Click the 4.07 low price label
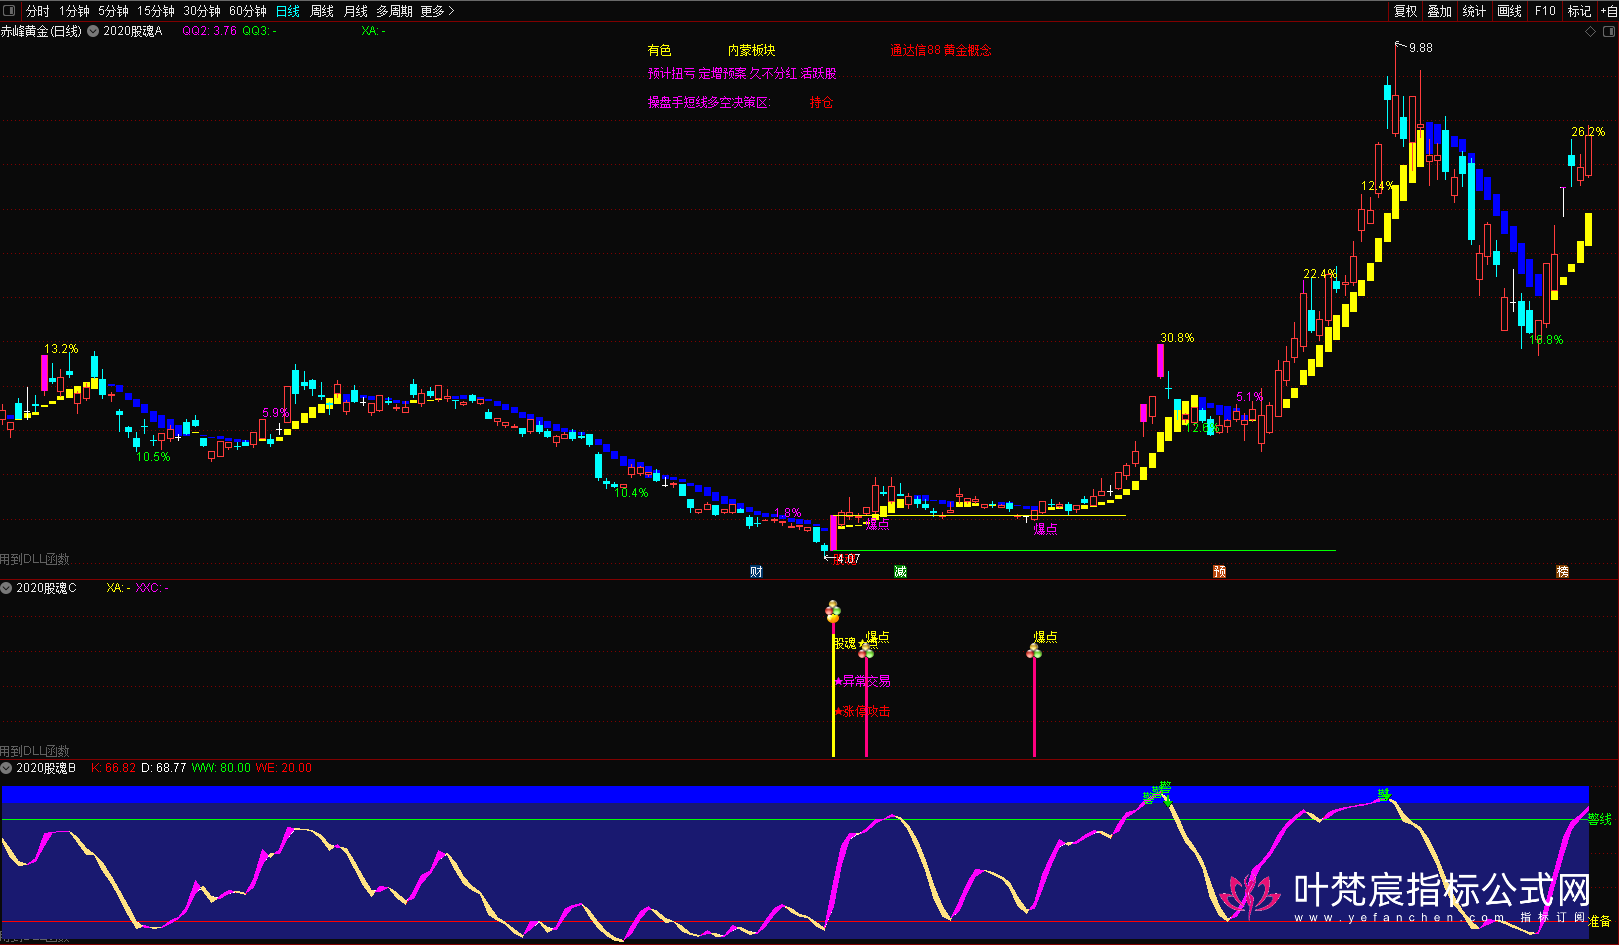 click(848, 559)
